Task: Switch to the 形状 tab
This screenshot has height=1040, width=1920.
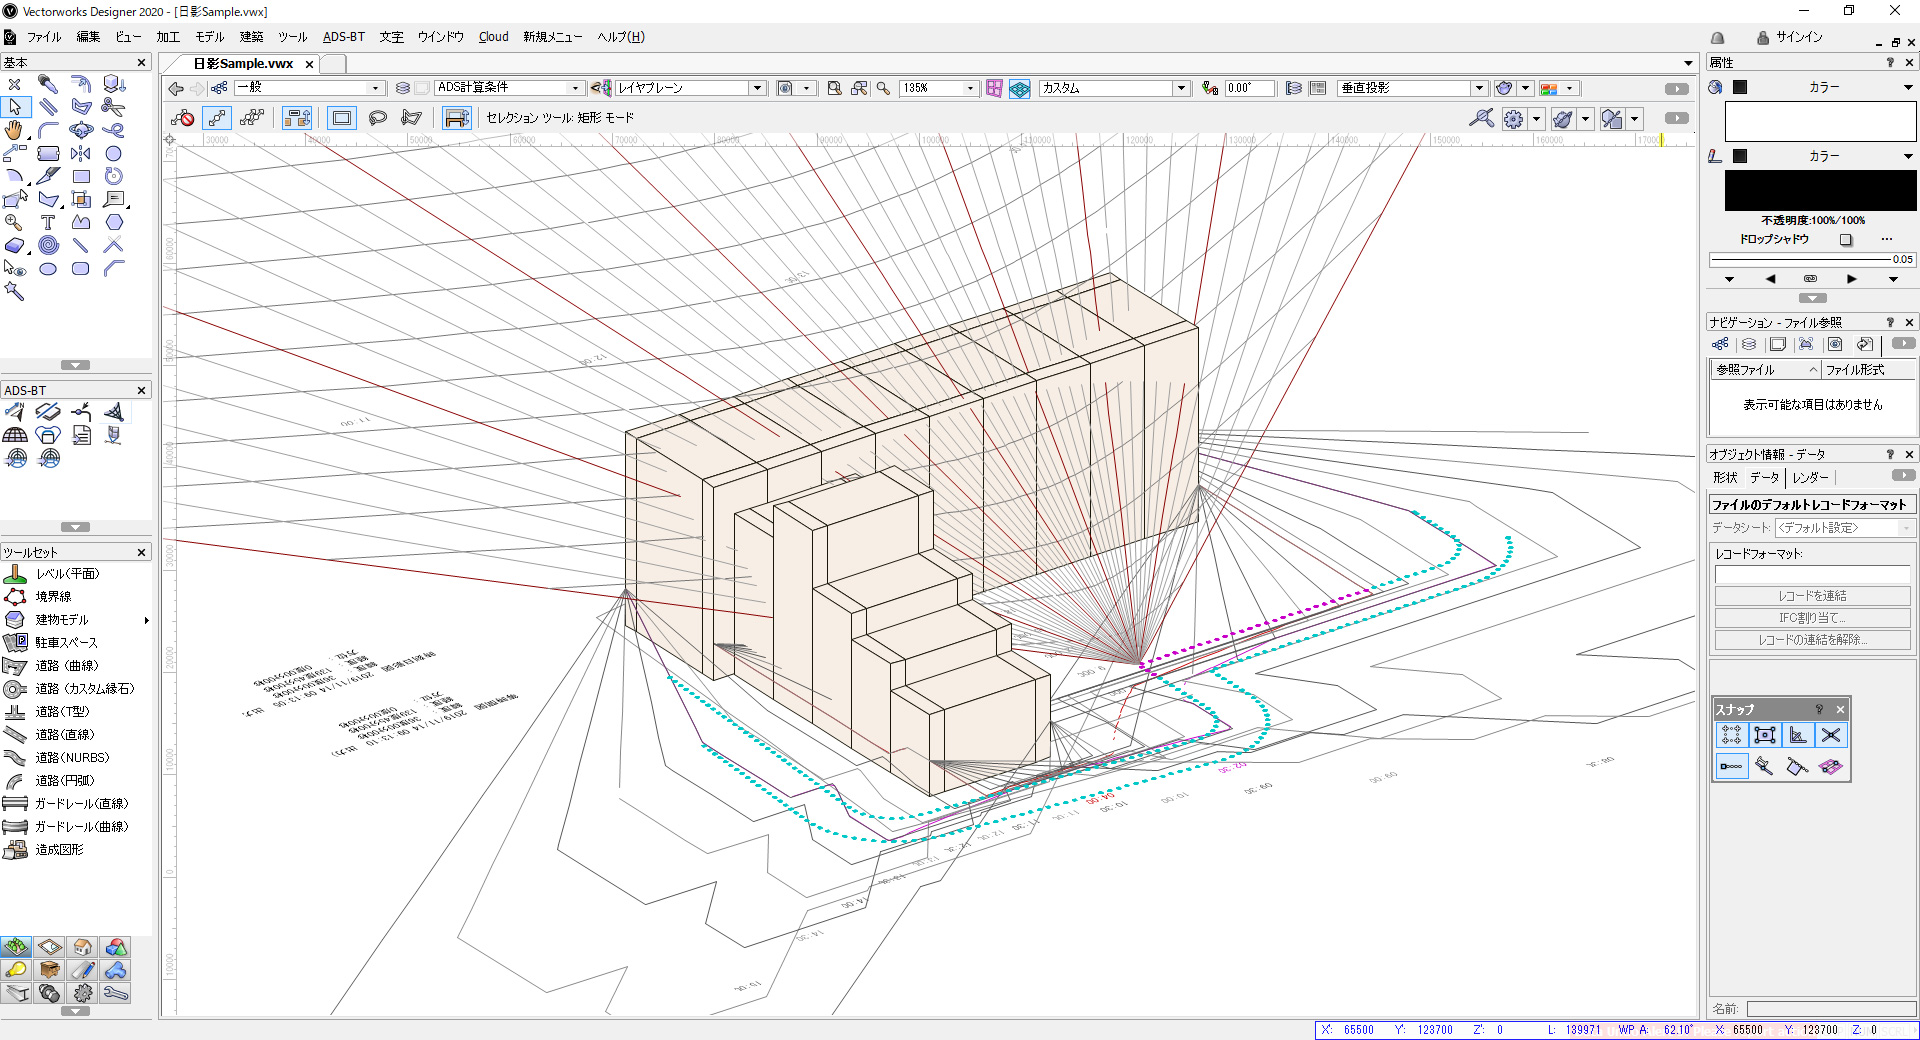Action: pyautogui.click(x=1725, y=478)
